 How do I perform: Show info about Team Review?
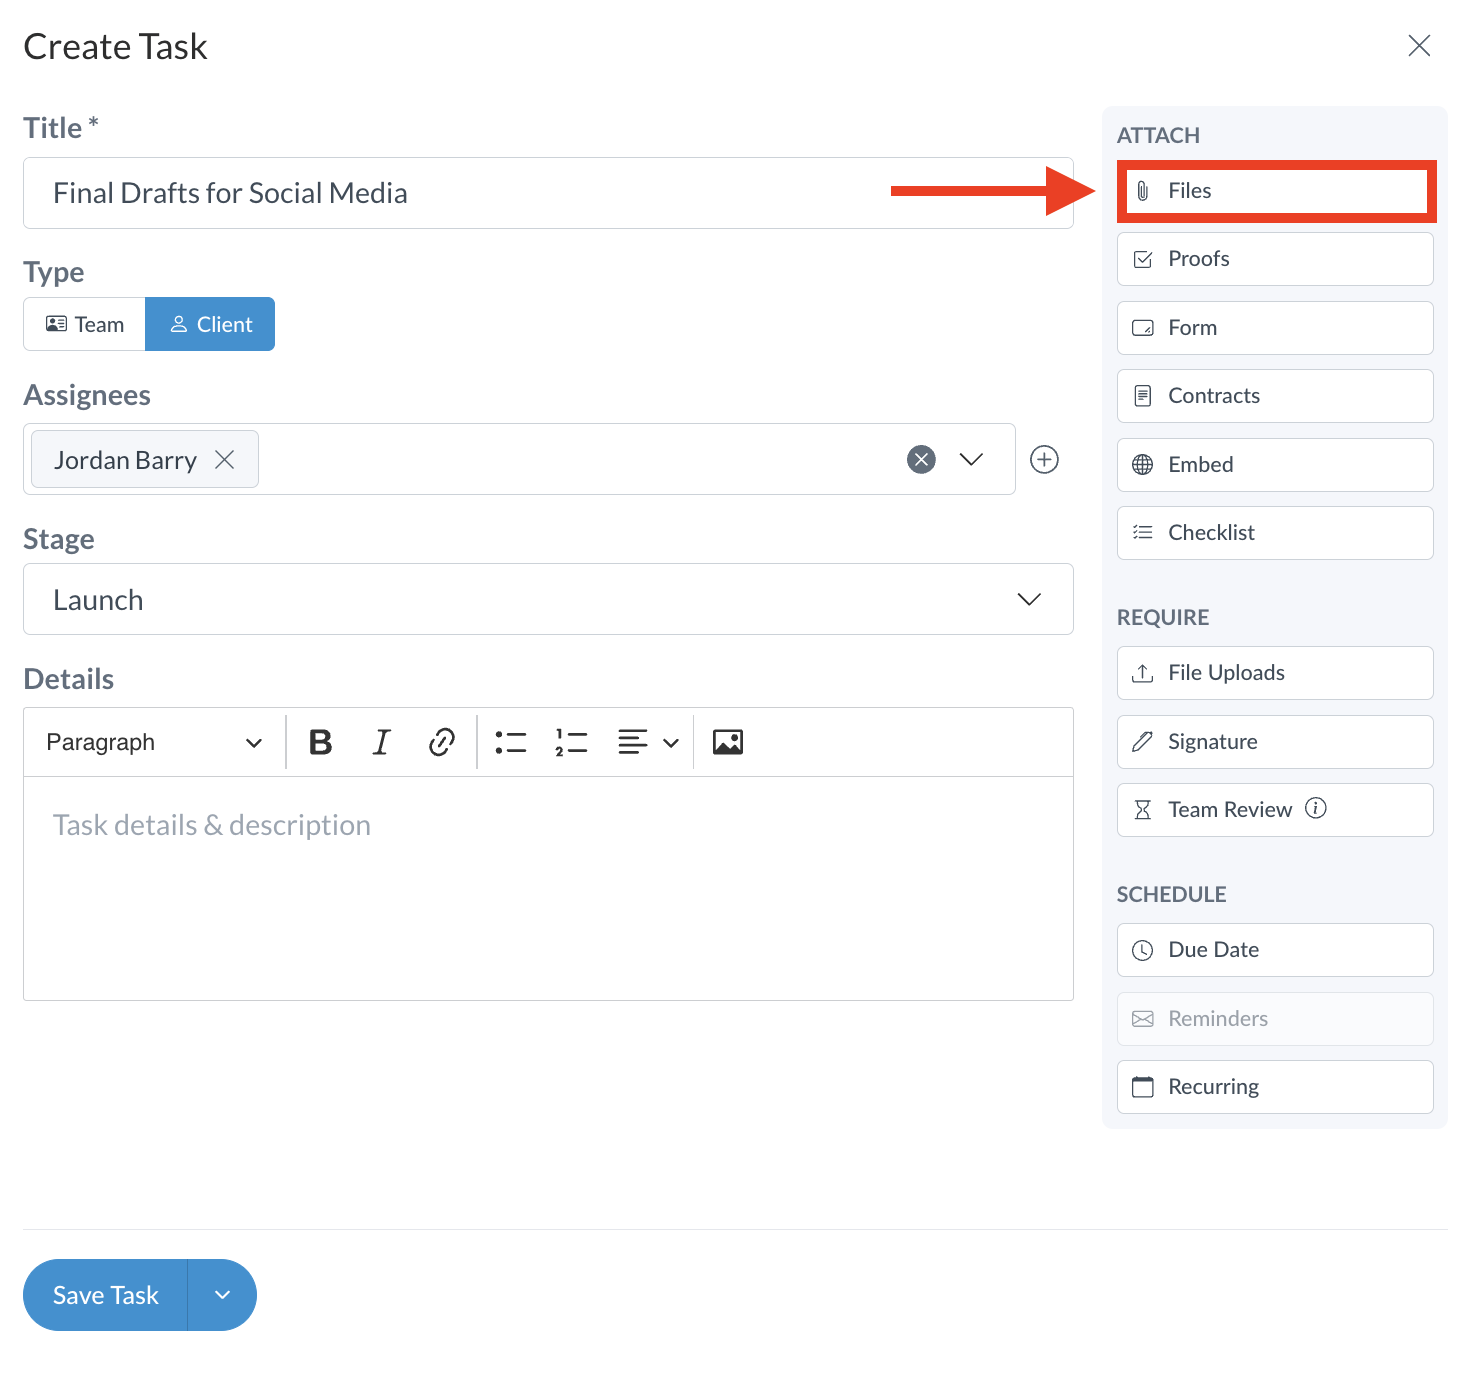(1316, 808)
